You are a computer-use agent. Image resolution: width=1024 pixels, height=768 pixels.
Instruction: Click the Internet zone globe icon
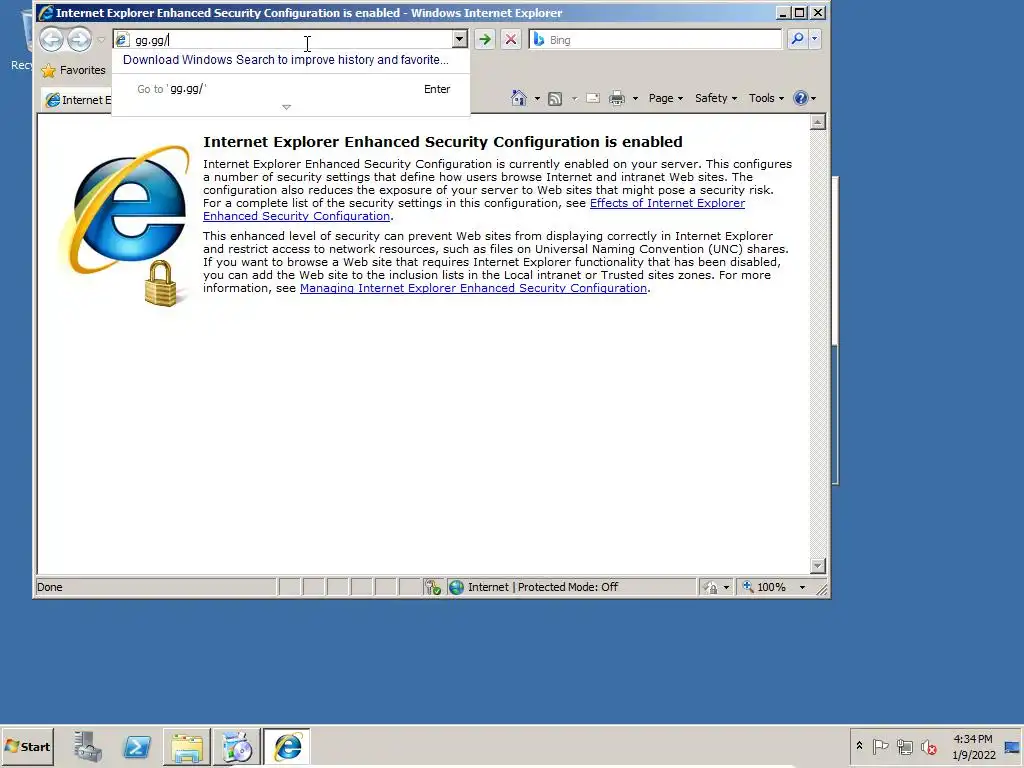(456, 587)
